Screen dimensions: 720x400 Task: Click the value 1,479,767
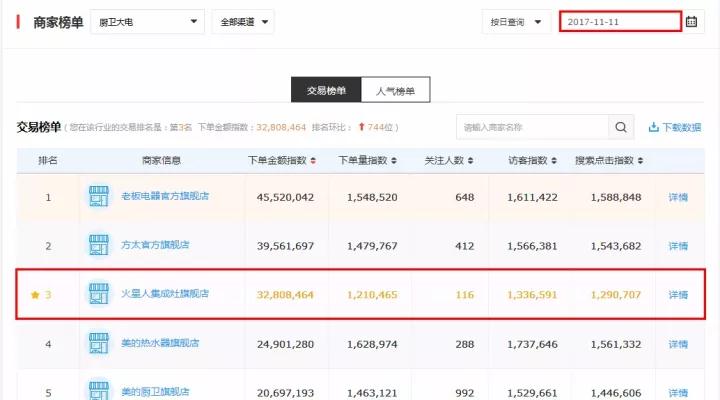[372, 246]
